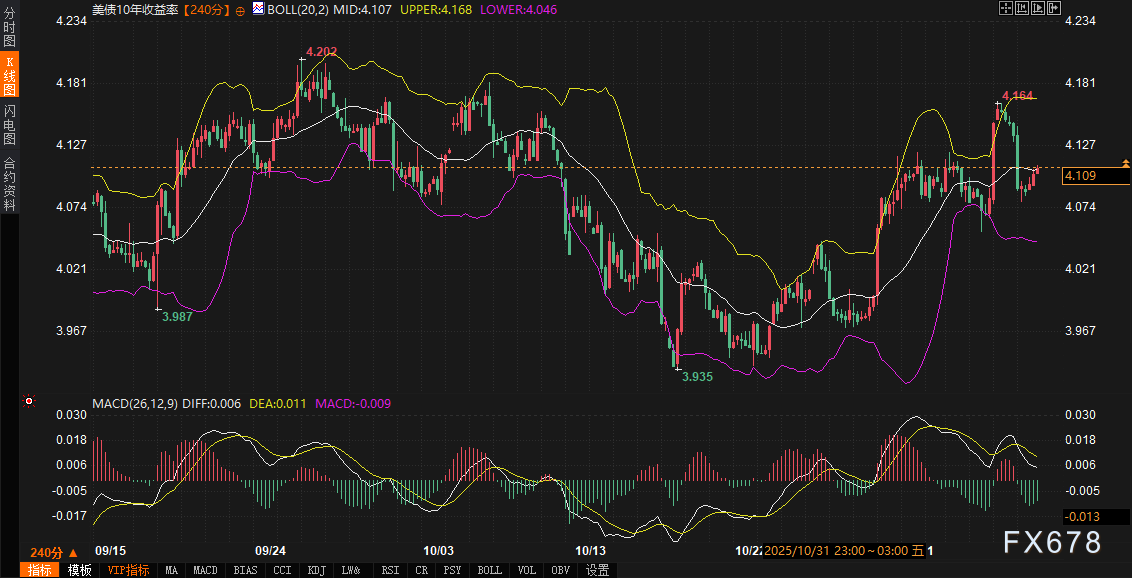Select the K线图 sidebar mode
The image size is (1132, 578).
coord(10,75)
